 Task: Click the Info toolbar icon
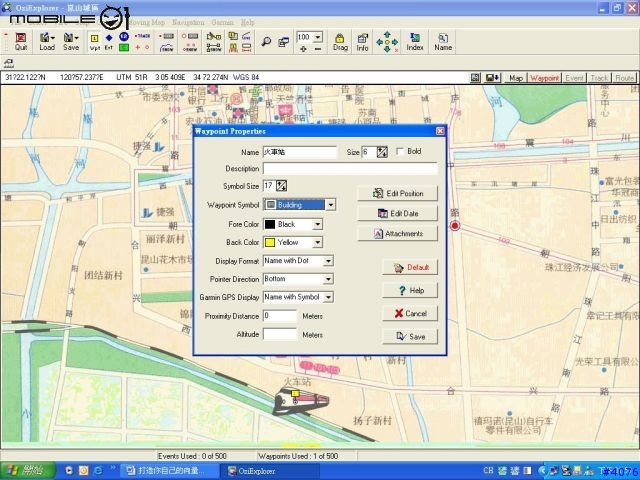(x=362, y=42)
